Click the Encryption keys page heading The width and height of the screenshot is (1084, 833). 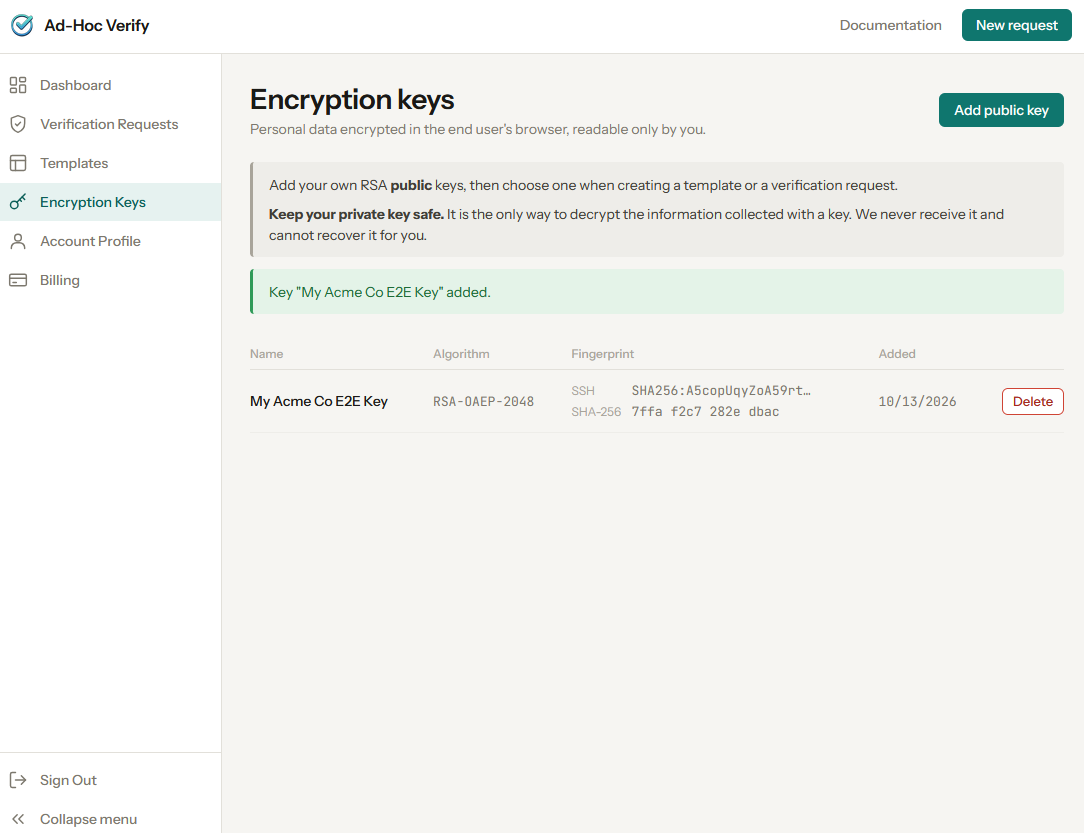pyautogui.click(x=352, y=100)
